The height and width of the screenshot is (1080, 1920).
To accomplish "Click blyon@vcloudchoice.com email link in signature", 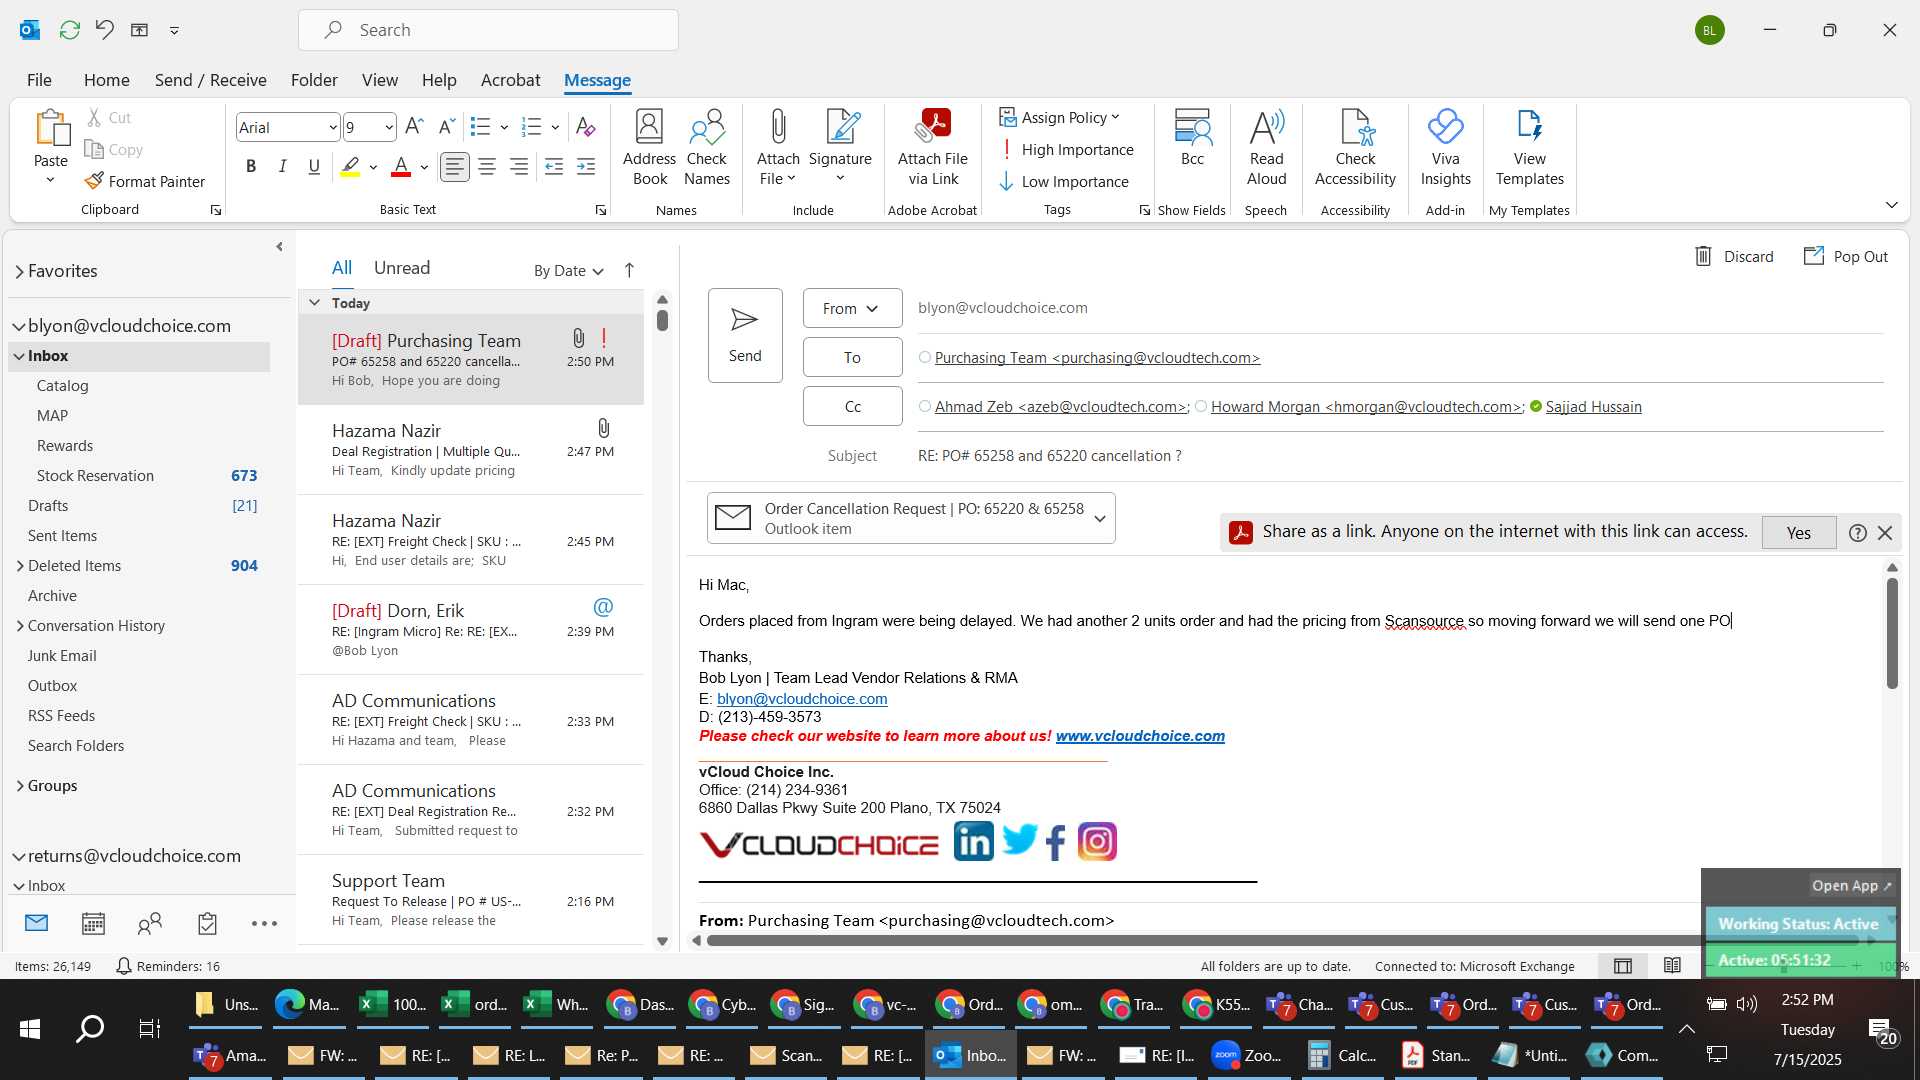I will click(x=802, y=699).
